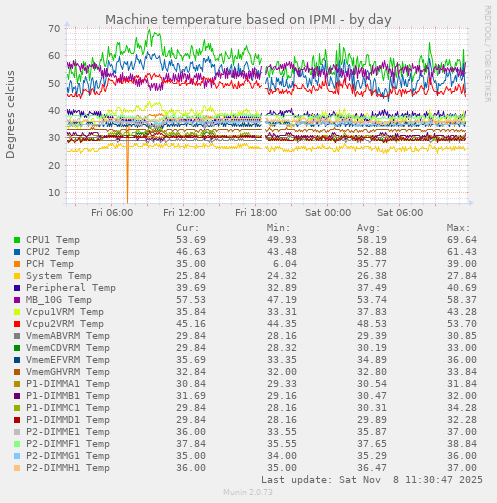Click the 'Fri 06:00' time axis label
The image size is (497, 503).
click(112, 213)
